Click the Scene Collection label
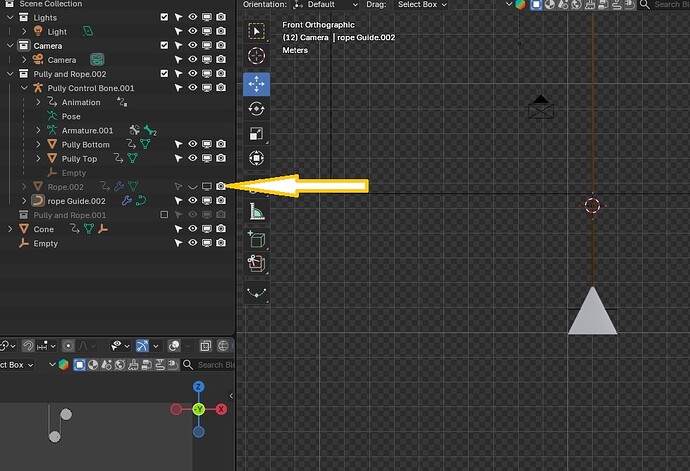The height and width of the screenshot is (471, 690). click(51, 4)
